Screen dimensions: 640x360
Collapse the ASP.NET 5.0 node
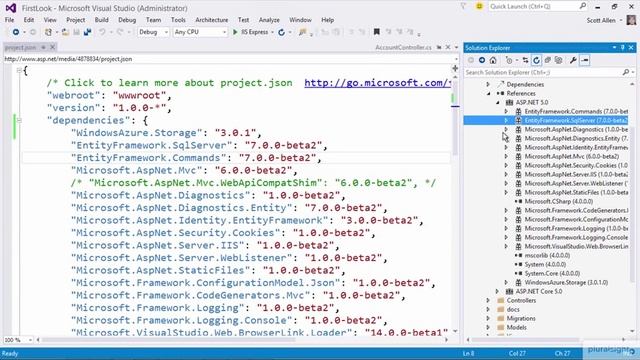[498, 102]
